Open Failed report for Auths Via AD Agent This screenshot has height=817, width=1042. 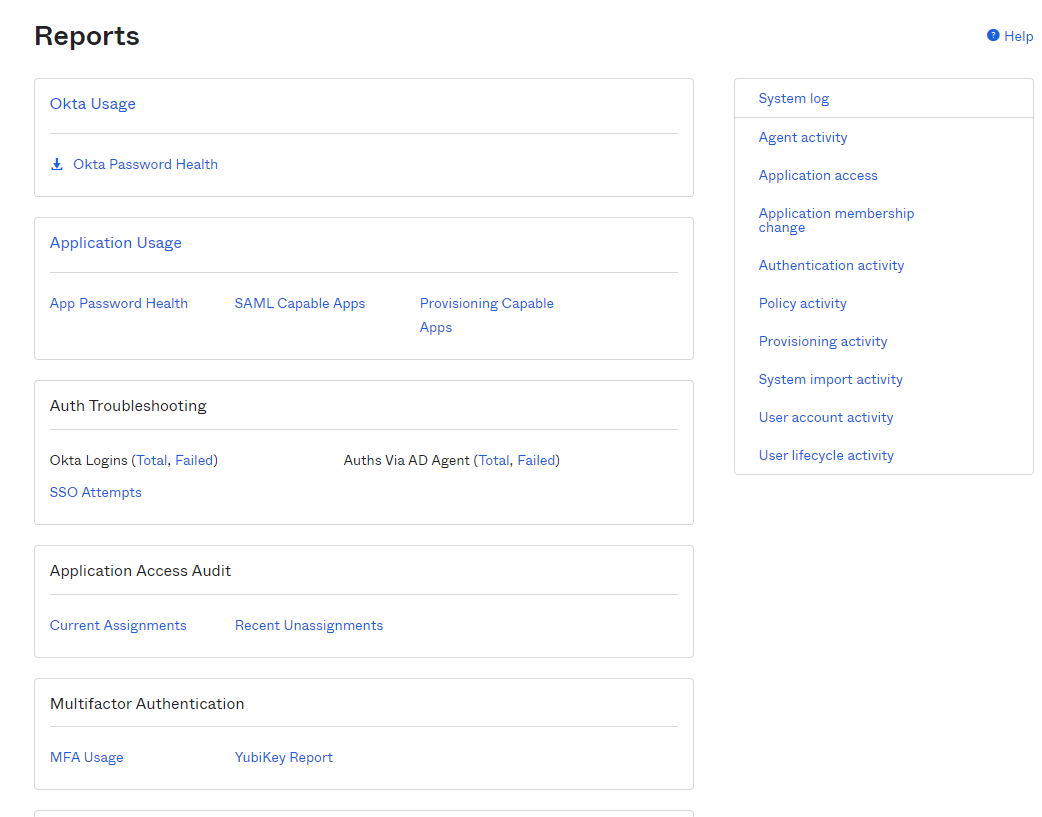coord(536,460)
